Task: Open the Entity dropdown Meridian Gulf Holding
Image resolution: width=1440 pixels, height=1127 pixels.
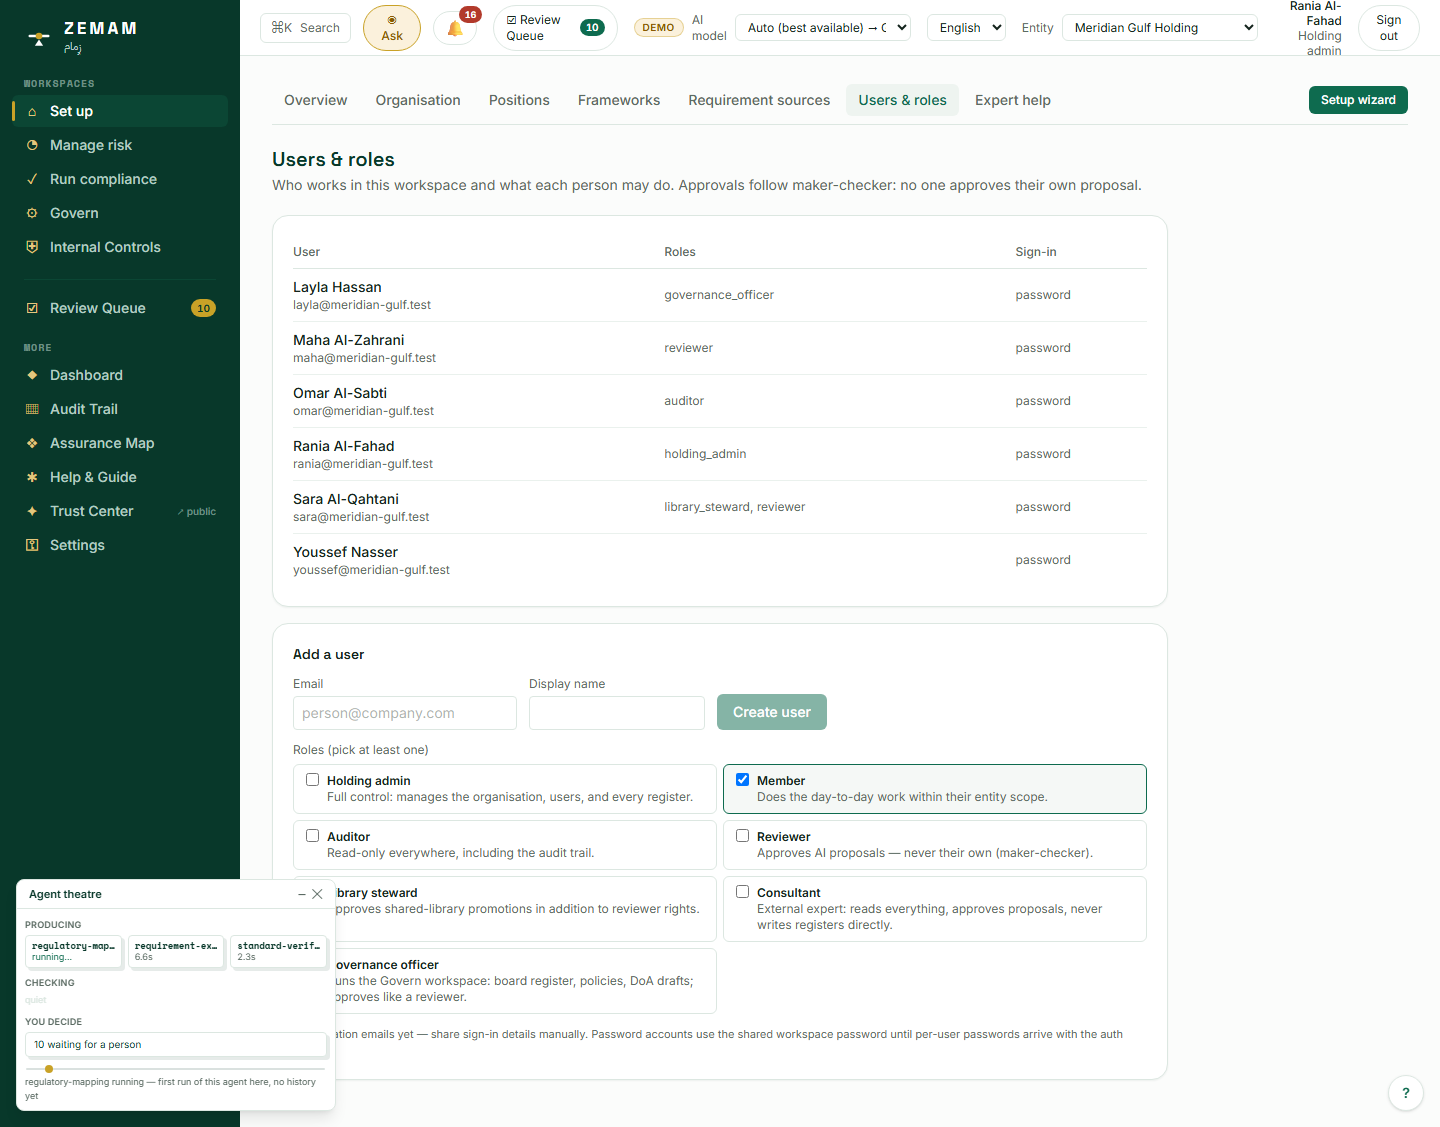Action: 1160,28
